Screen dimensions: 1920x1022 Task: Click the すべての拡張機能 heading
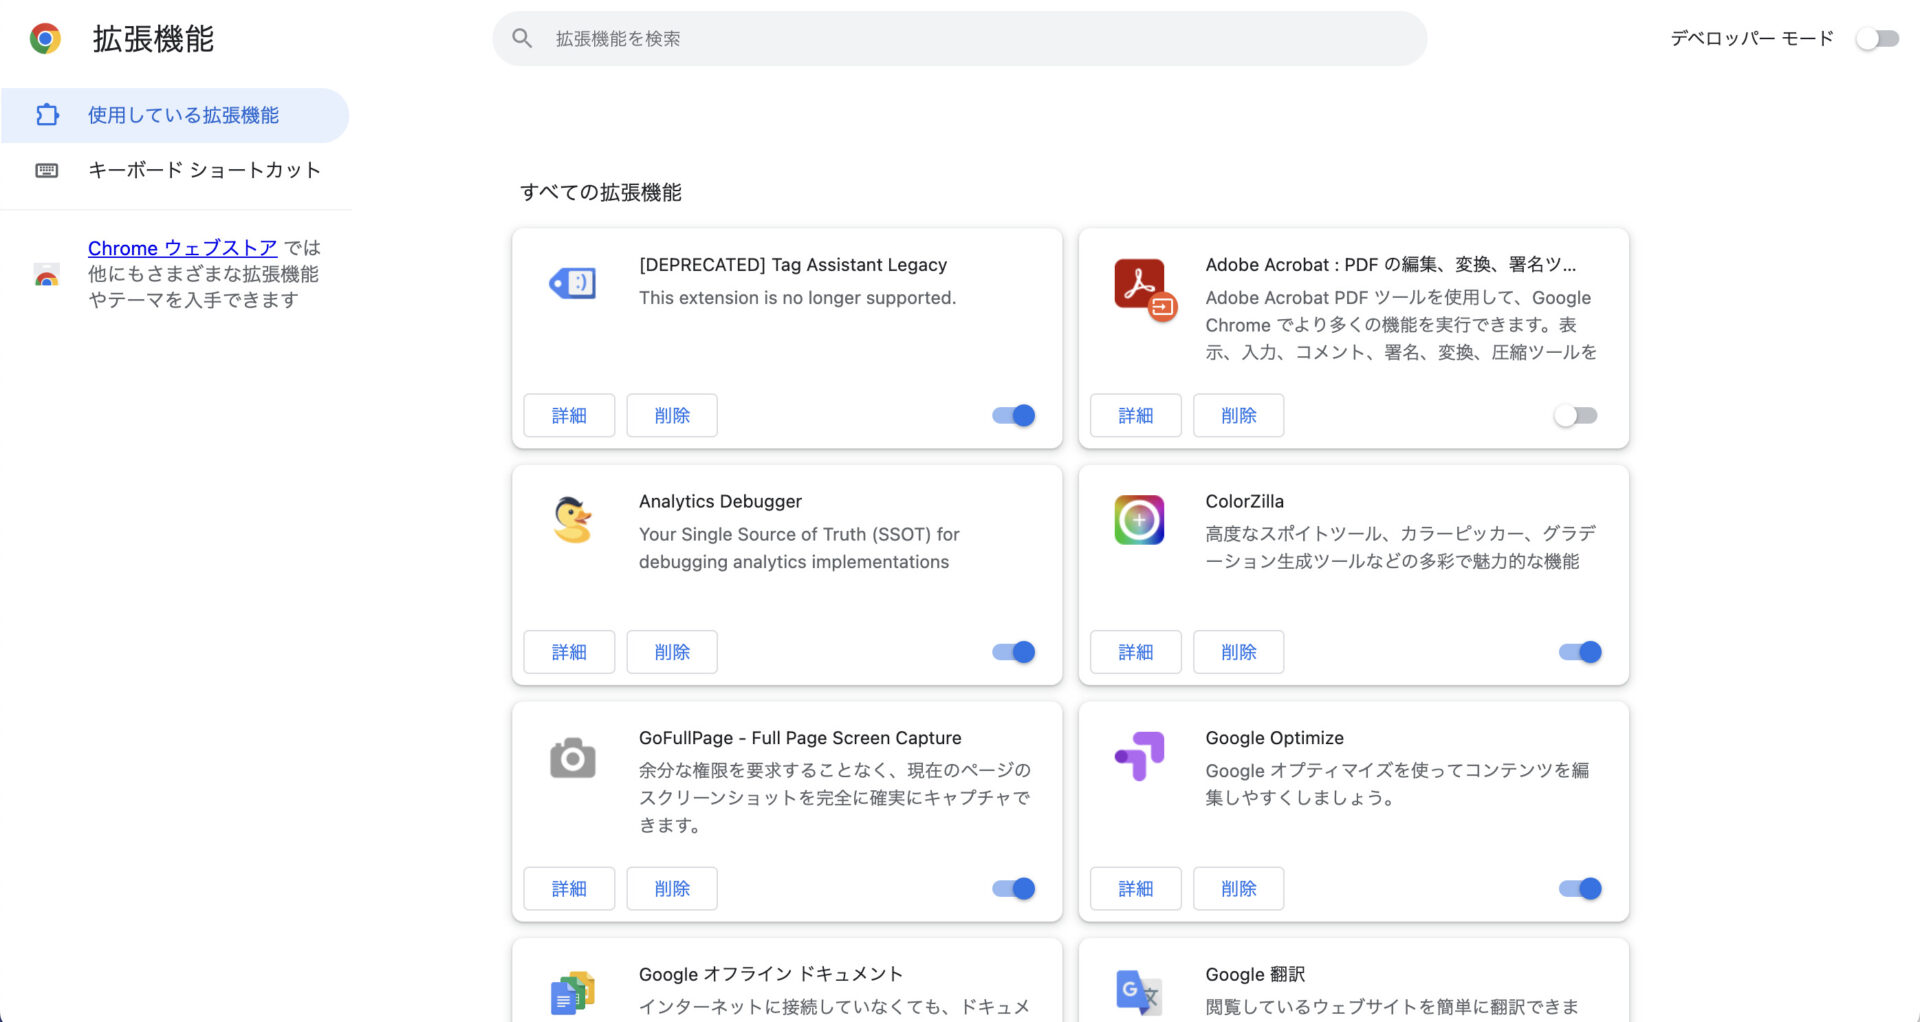click(601, 192)
